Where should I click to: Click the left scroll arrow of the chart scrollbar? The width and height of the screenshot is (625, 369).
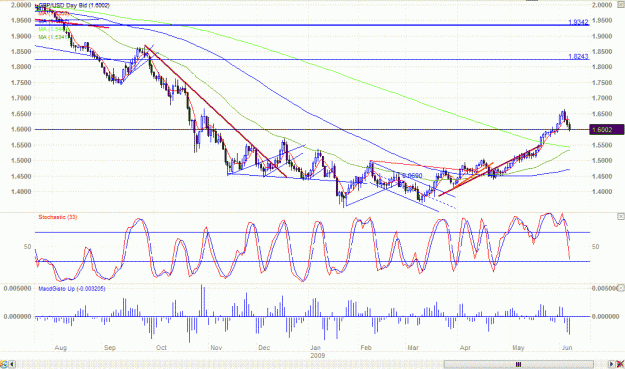12,364
